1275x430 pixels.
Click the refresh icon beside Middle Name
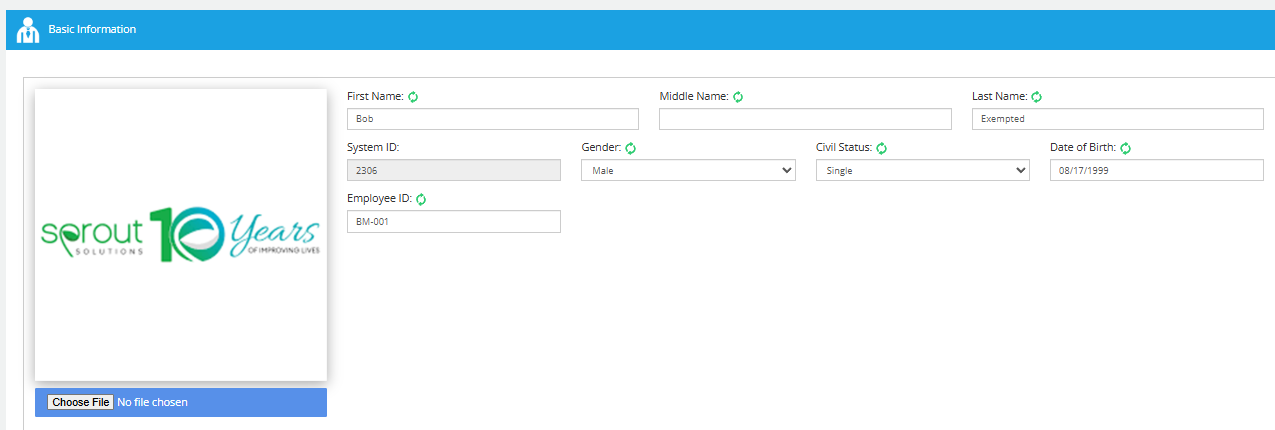738,97
